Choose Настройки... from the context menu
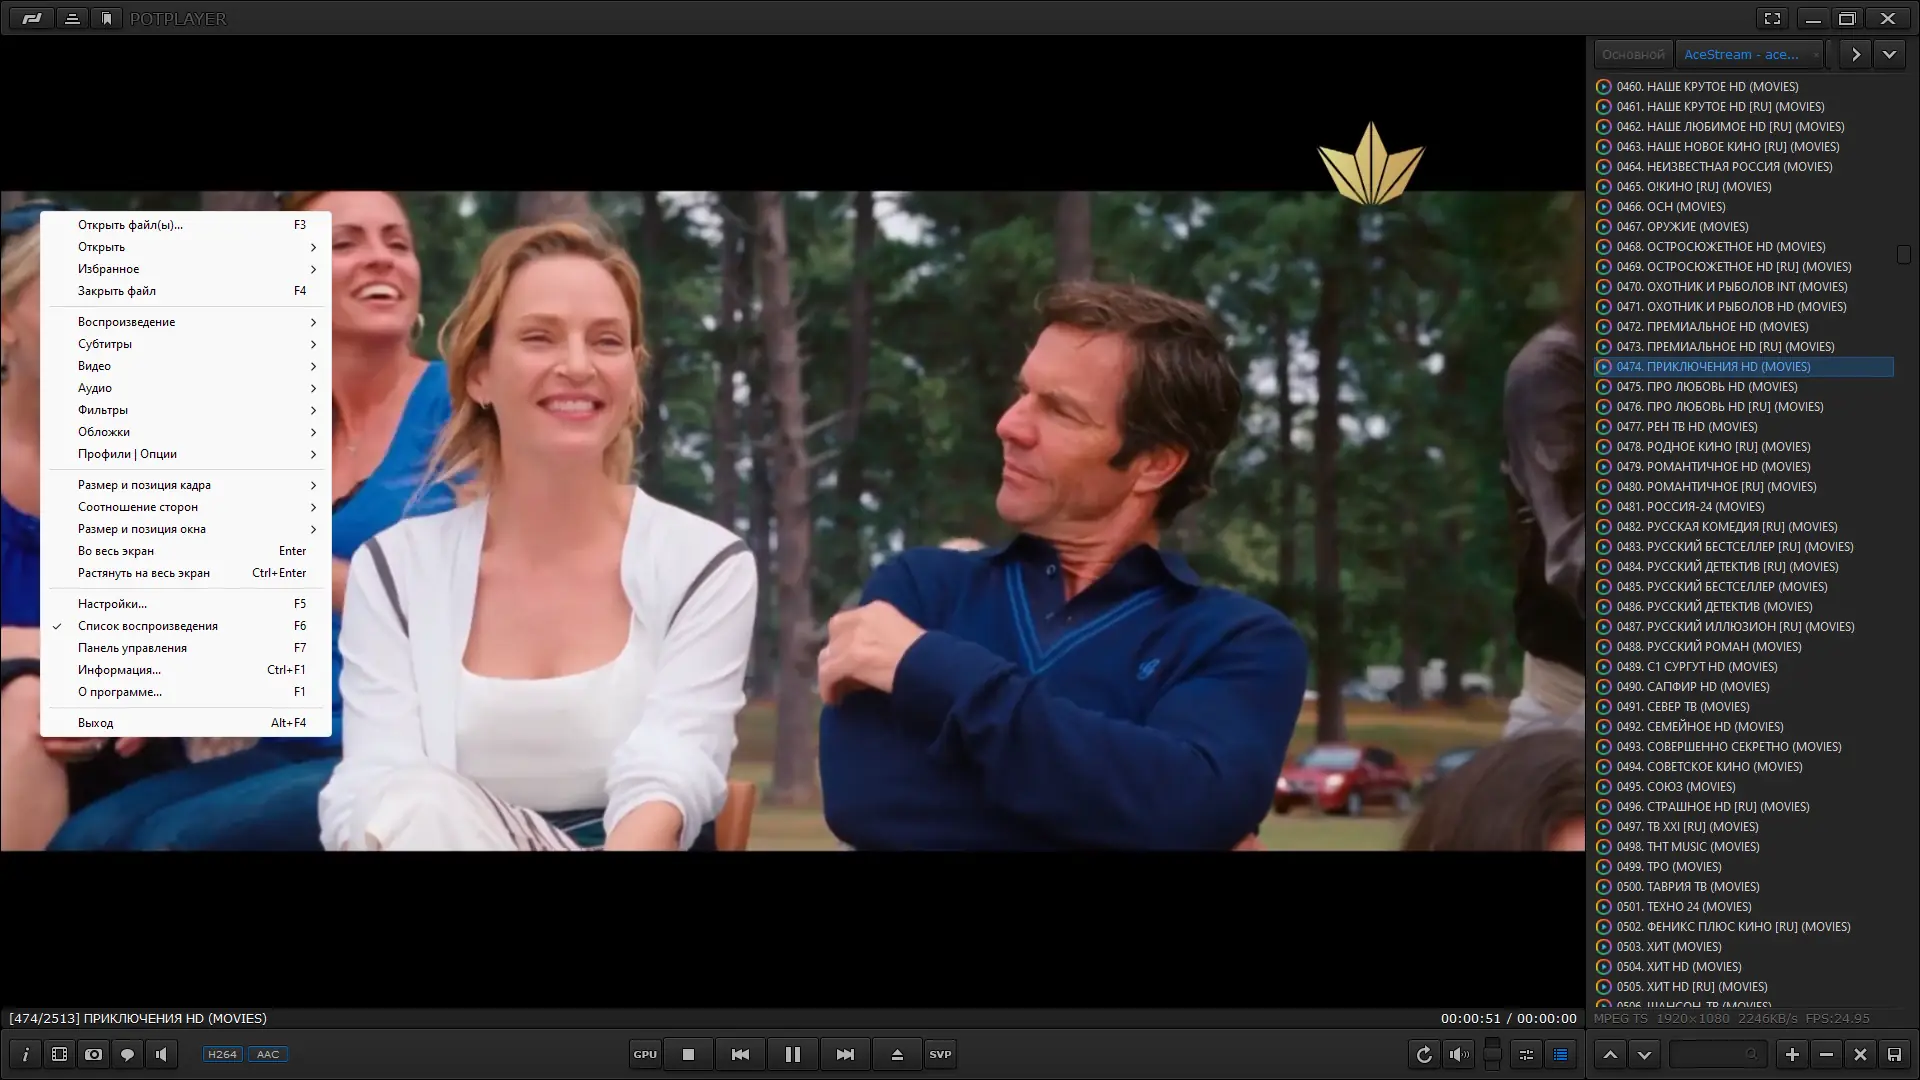 112,604
